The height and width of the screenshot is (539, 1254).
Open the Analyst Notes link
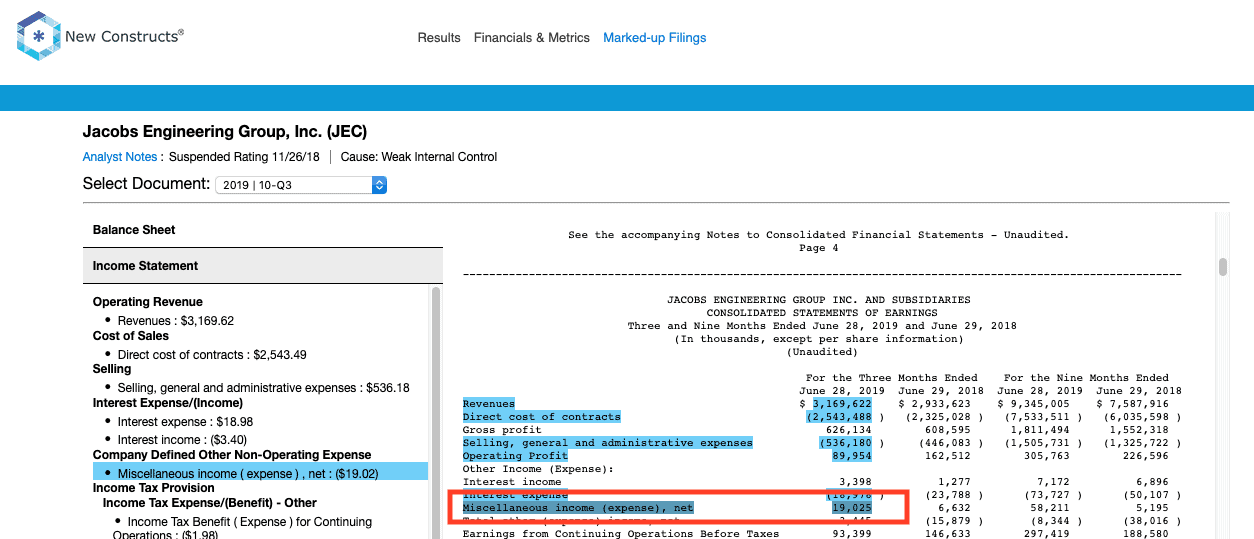(x=120, y=157)
